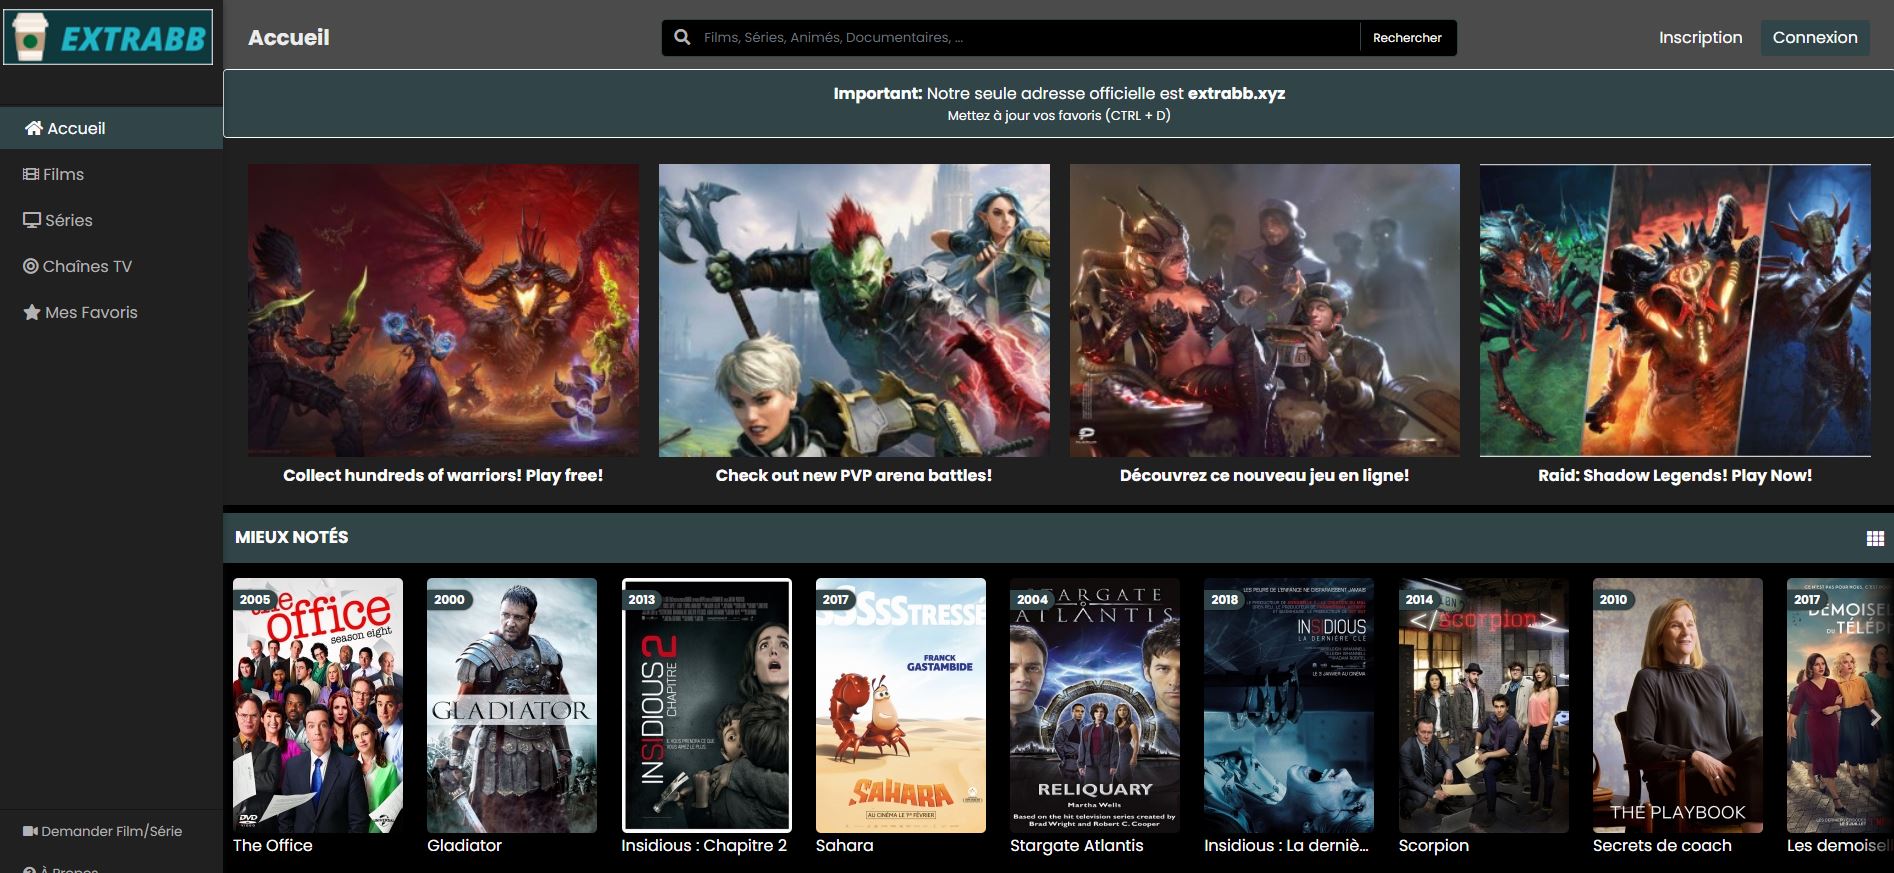Image resolution: width=1894 pixels, height=873 pixels.
Task: Click the search magnifier icon
Action: click(682, 37)
